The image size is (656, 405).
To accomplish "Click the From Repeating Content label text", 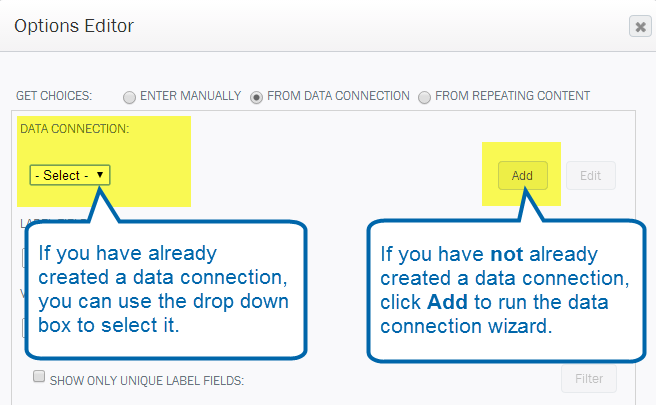I will [512, 96].
